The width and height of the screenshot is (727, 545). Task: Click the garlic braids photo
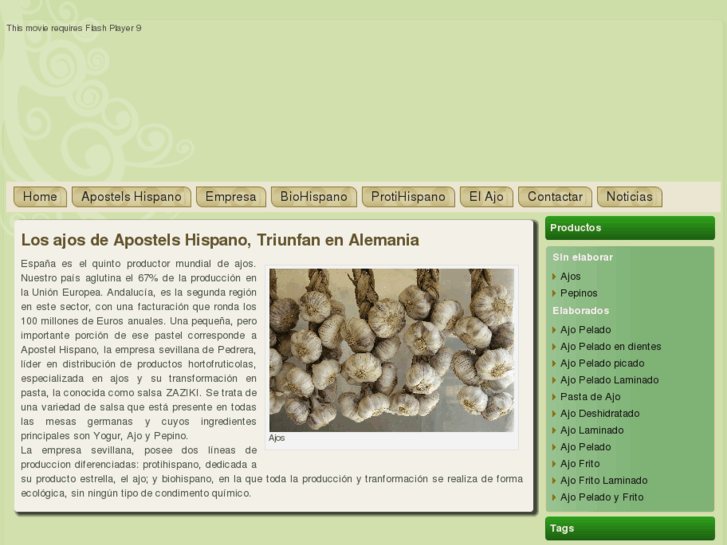coord(391,350)
